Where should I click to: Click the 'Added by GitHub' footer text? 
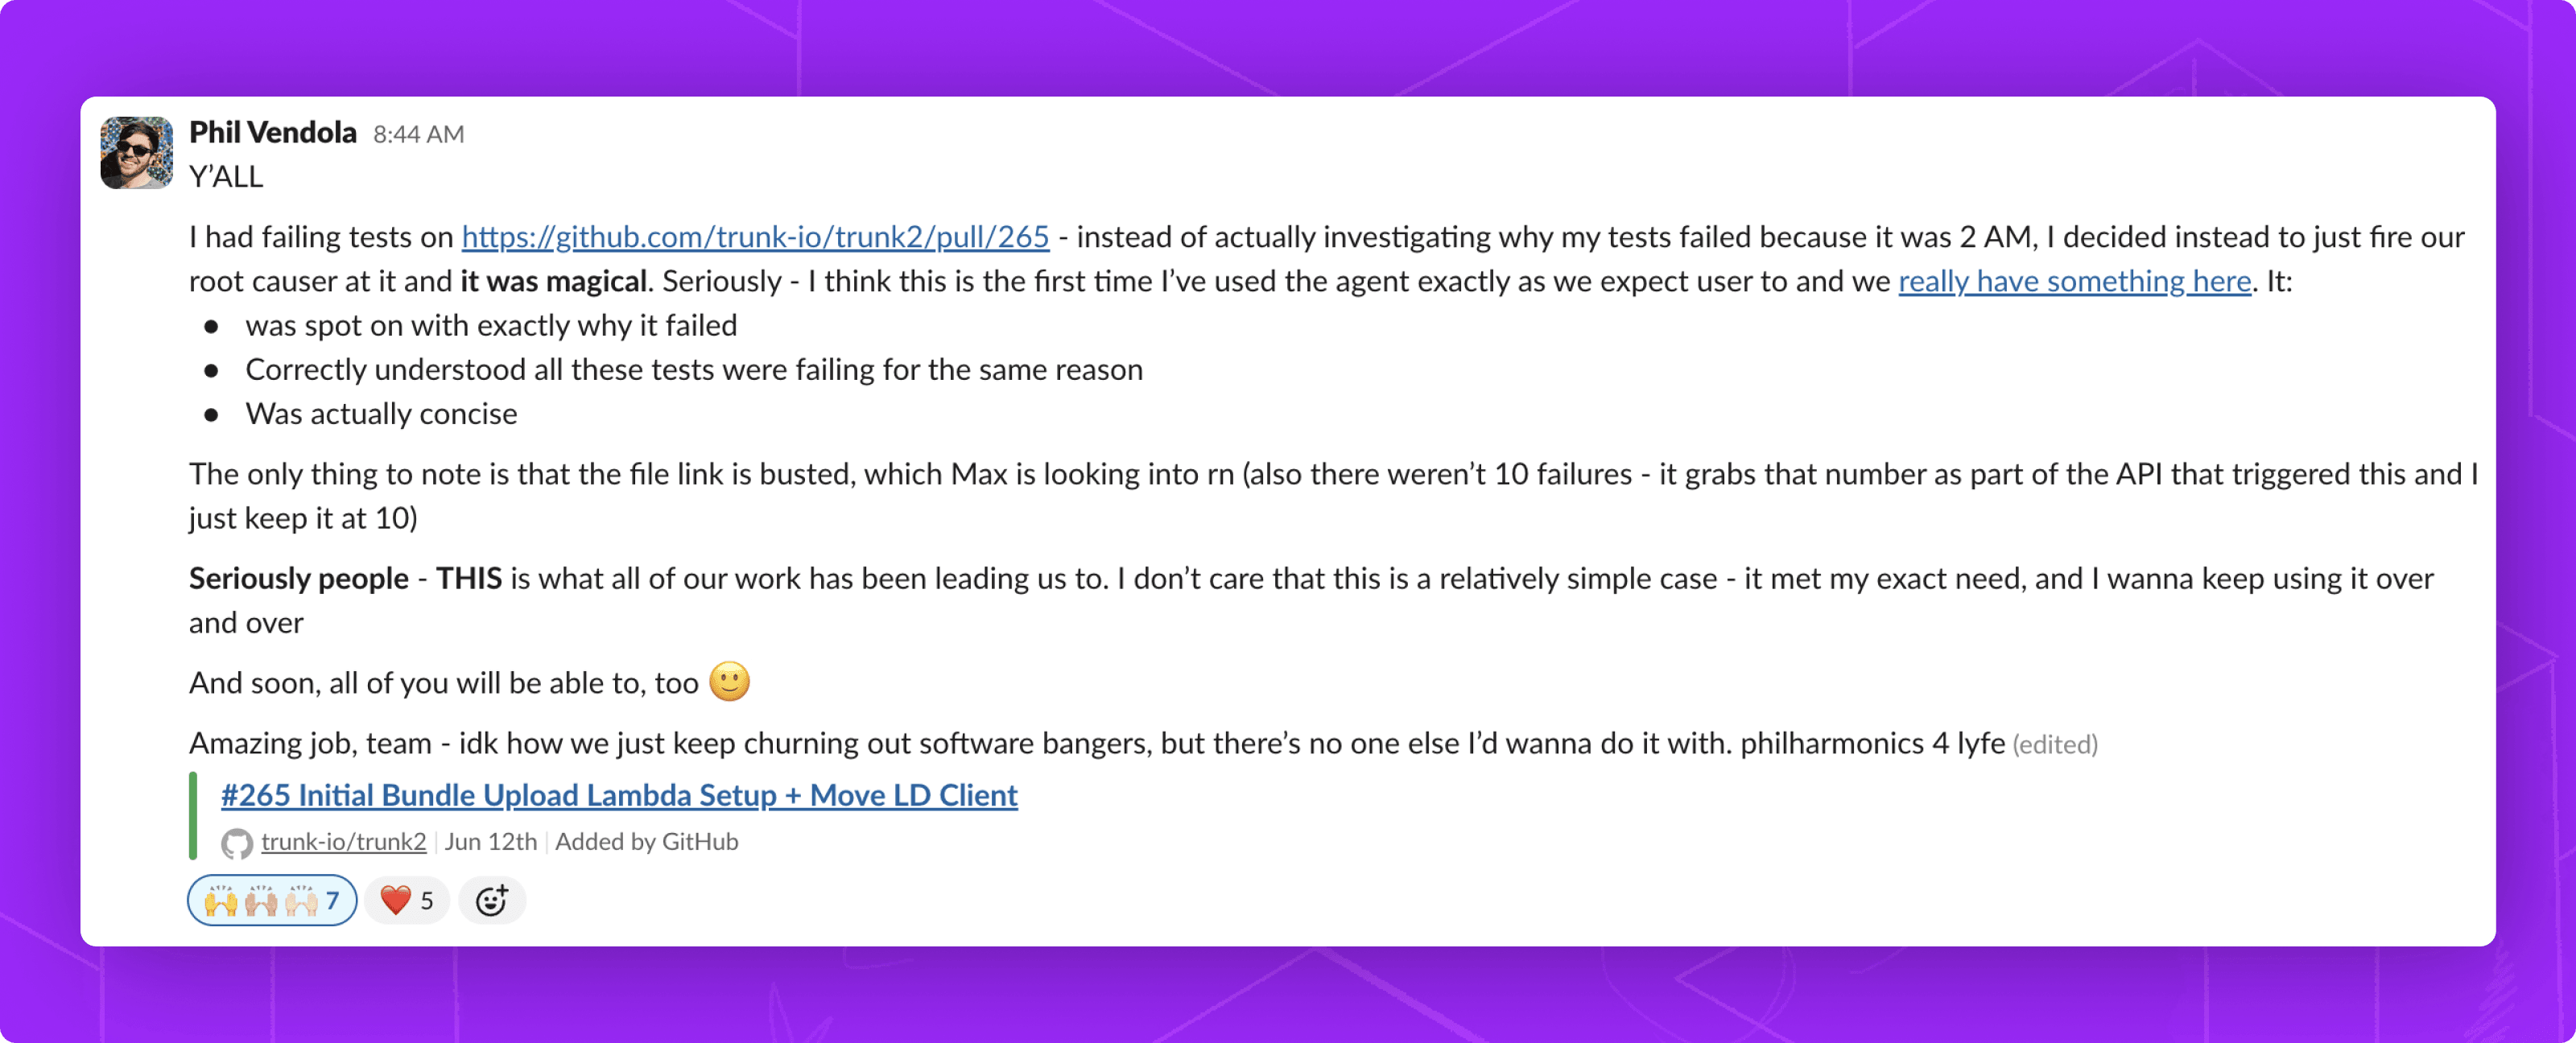coord(646,842)
